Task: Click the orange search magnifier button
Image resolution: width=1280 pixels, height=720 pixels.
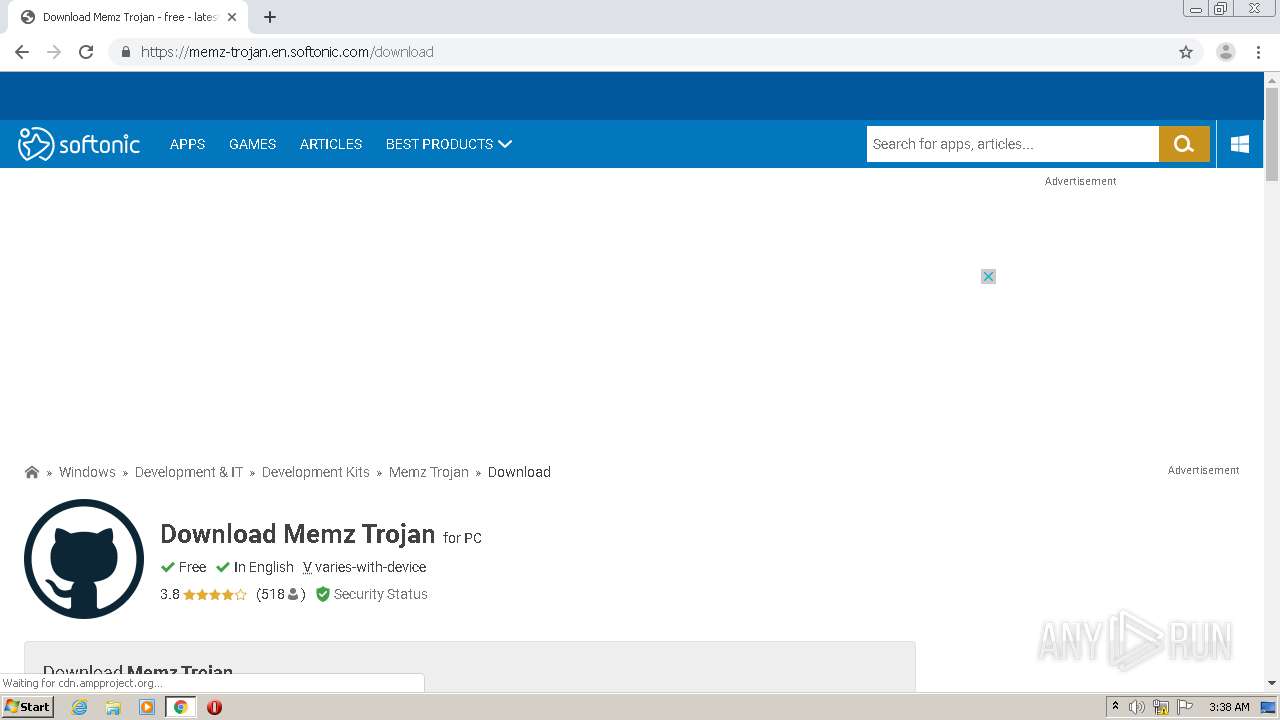Action: pyautogui.click(x=1184, y=144)
